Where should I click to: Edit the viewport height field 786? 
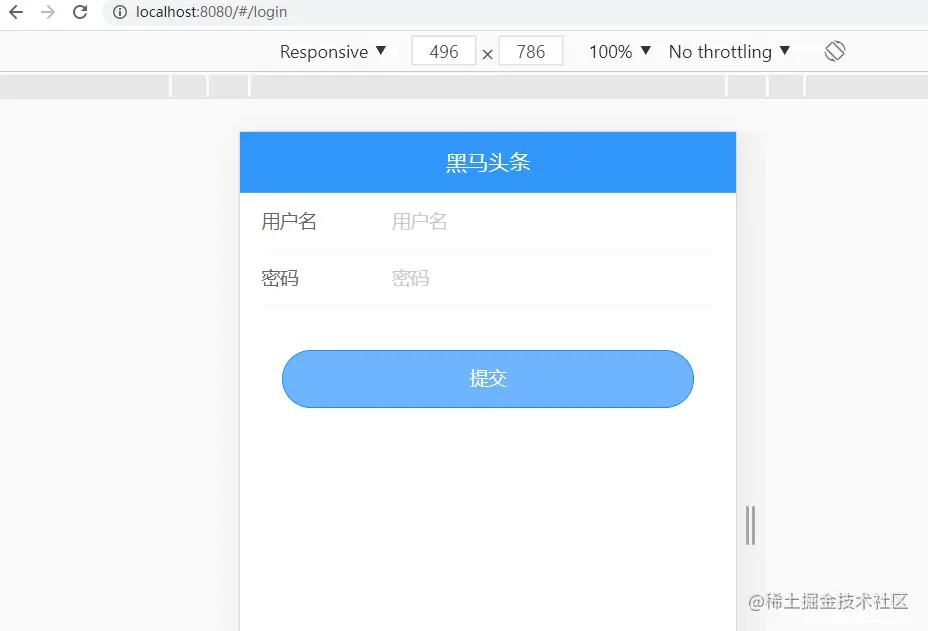[x=531, y=51]
